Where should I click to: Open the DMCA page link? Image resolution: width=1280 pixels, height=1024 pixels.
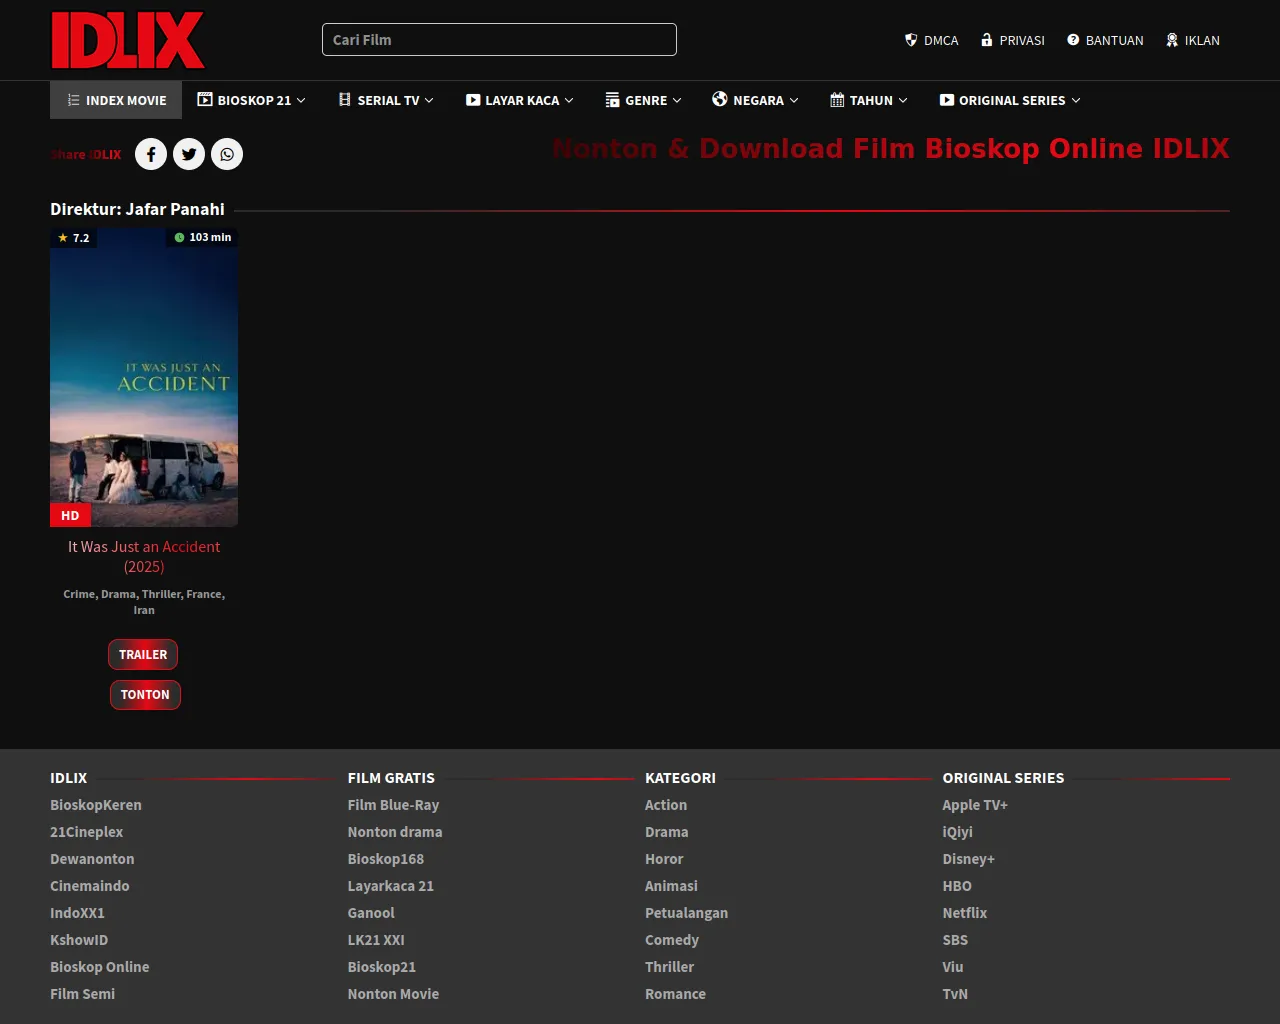[x=931, y=40]
